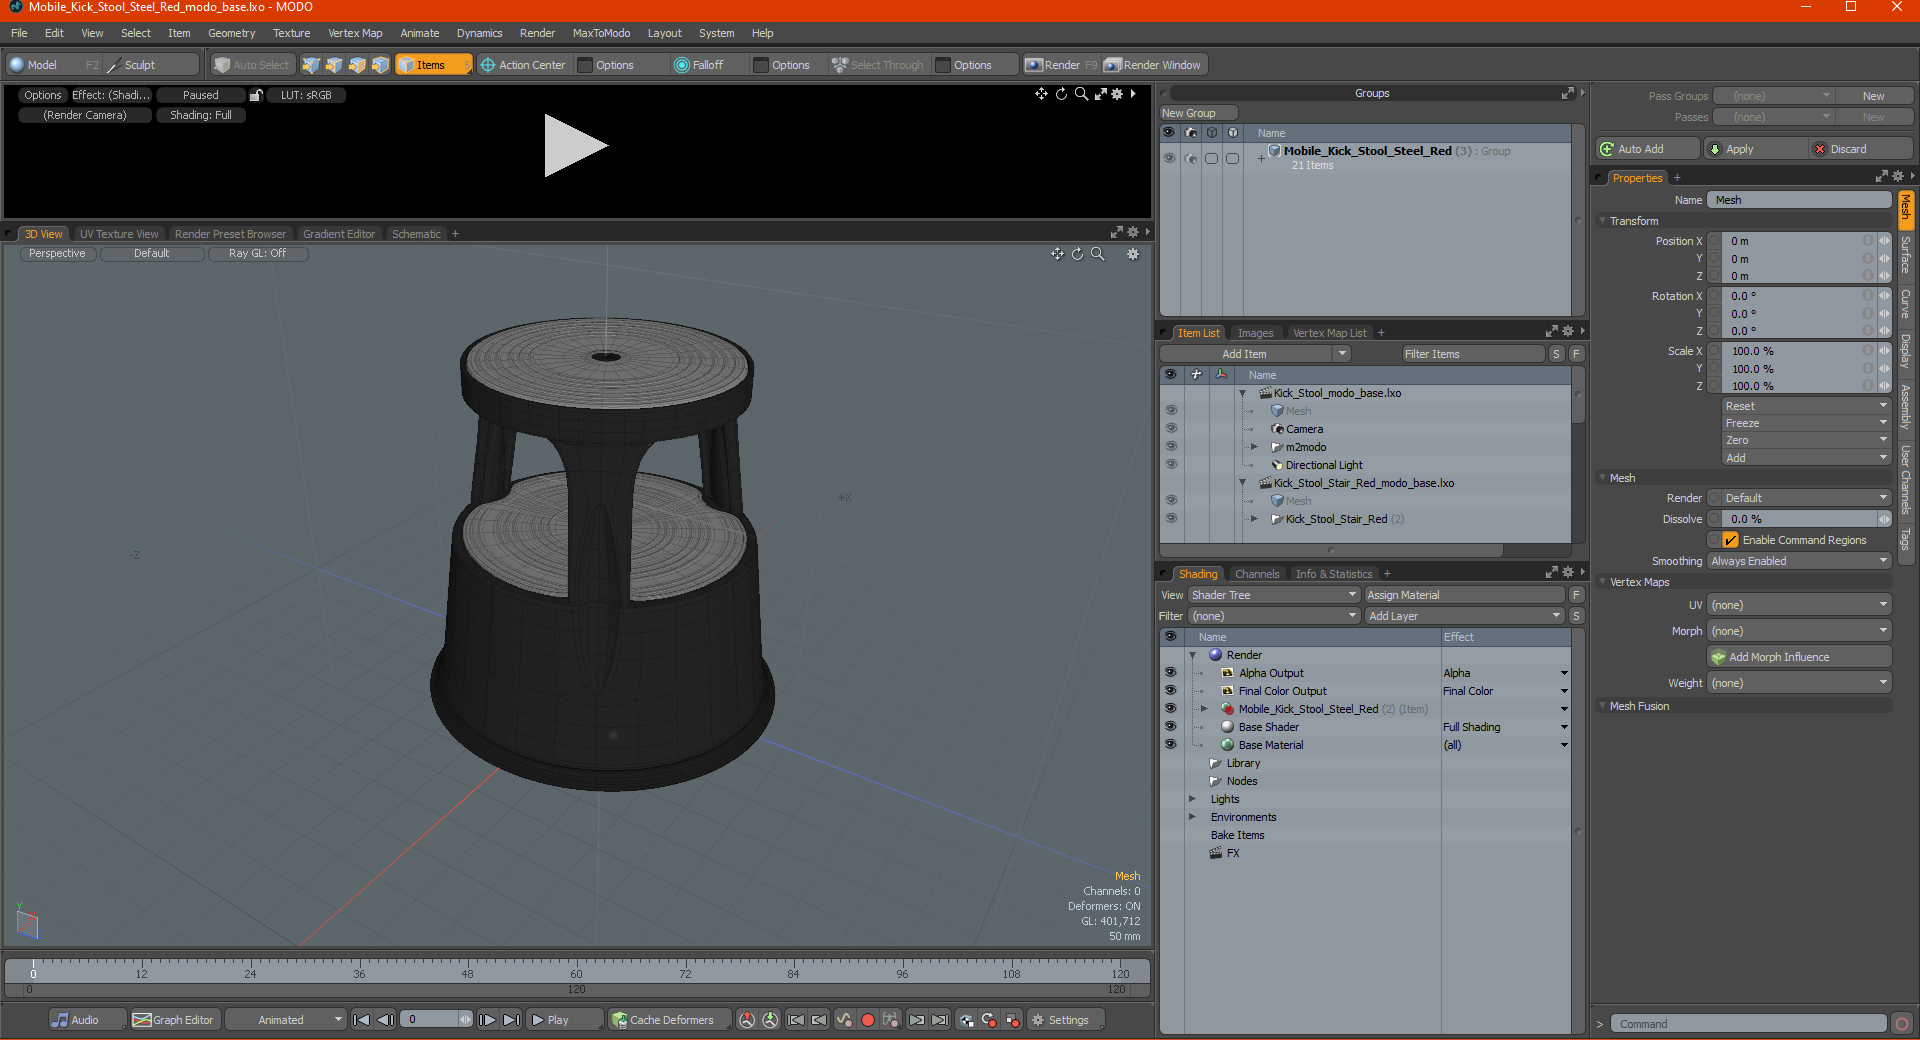Expand the m2modo item
This screenshot has height=1040, width=1920.
[1254, 447]
